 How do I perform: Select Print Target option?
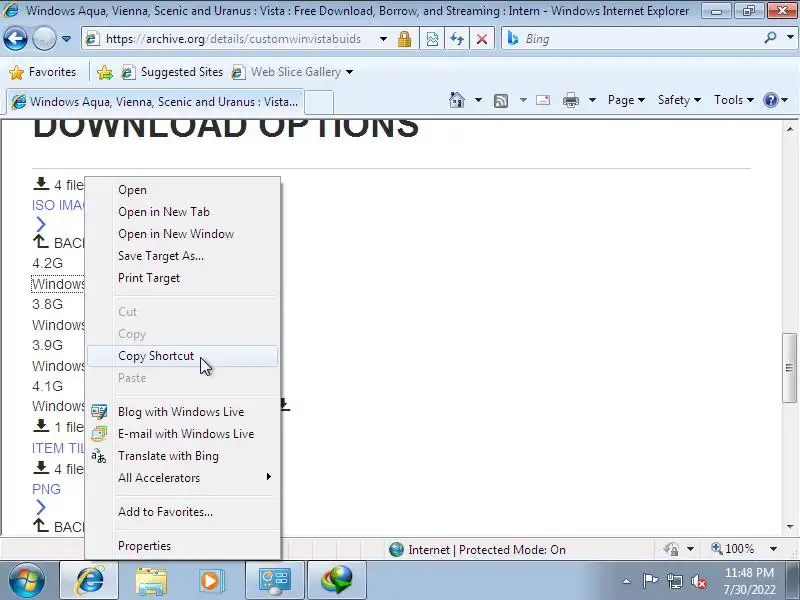183,278
